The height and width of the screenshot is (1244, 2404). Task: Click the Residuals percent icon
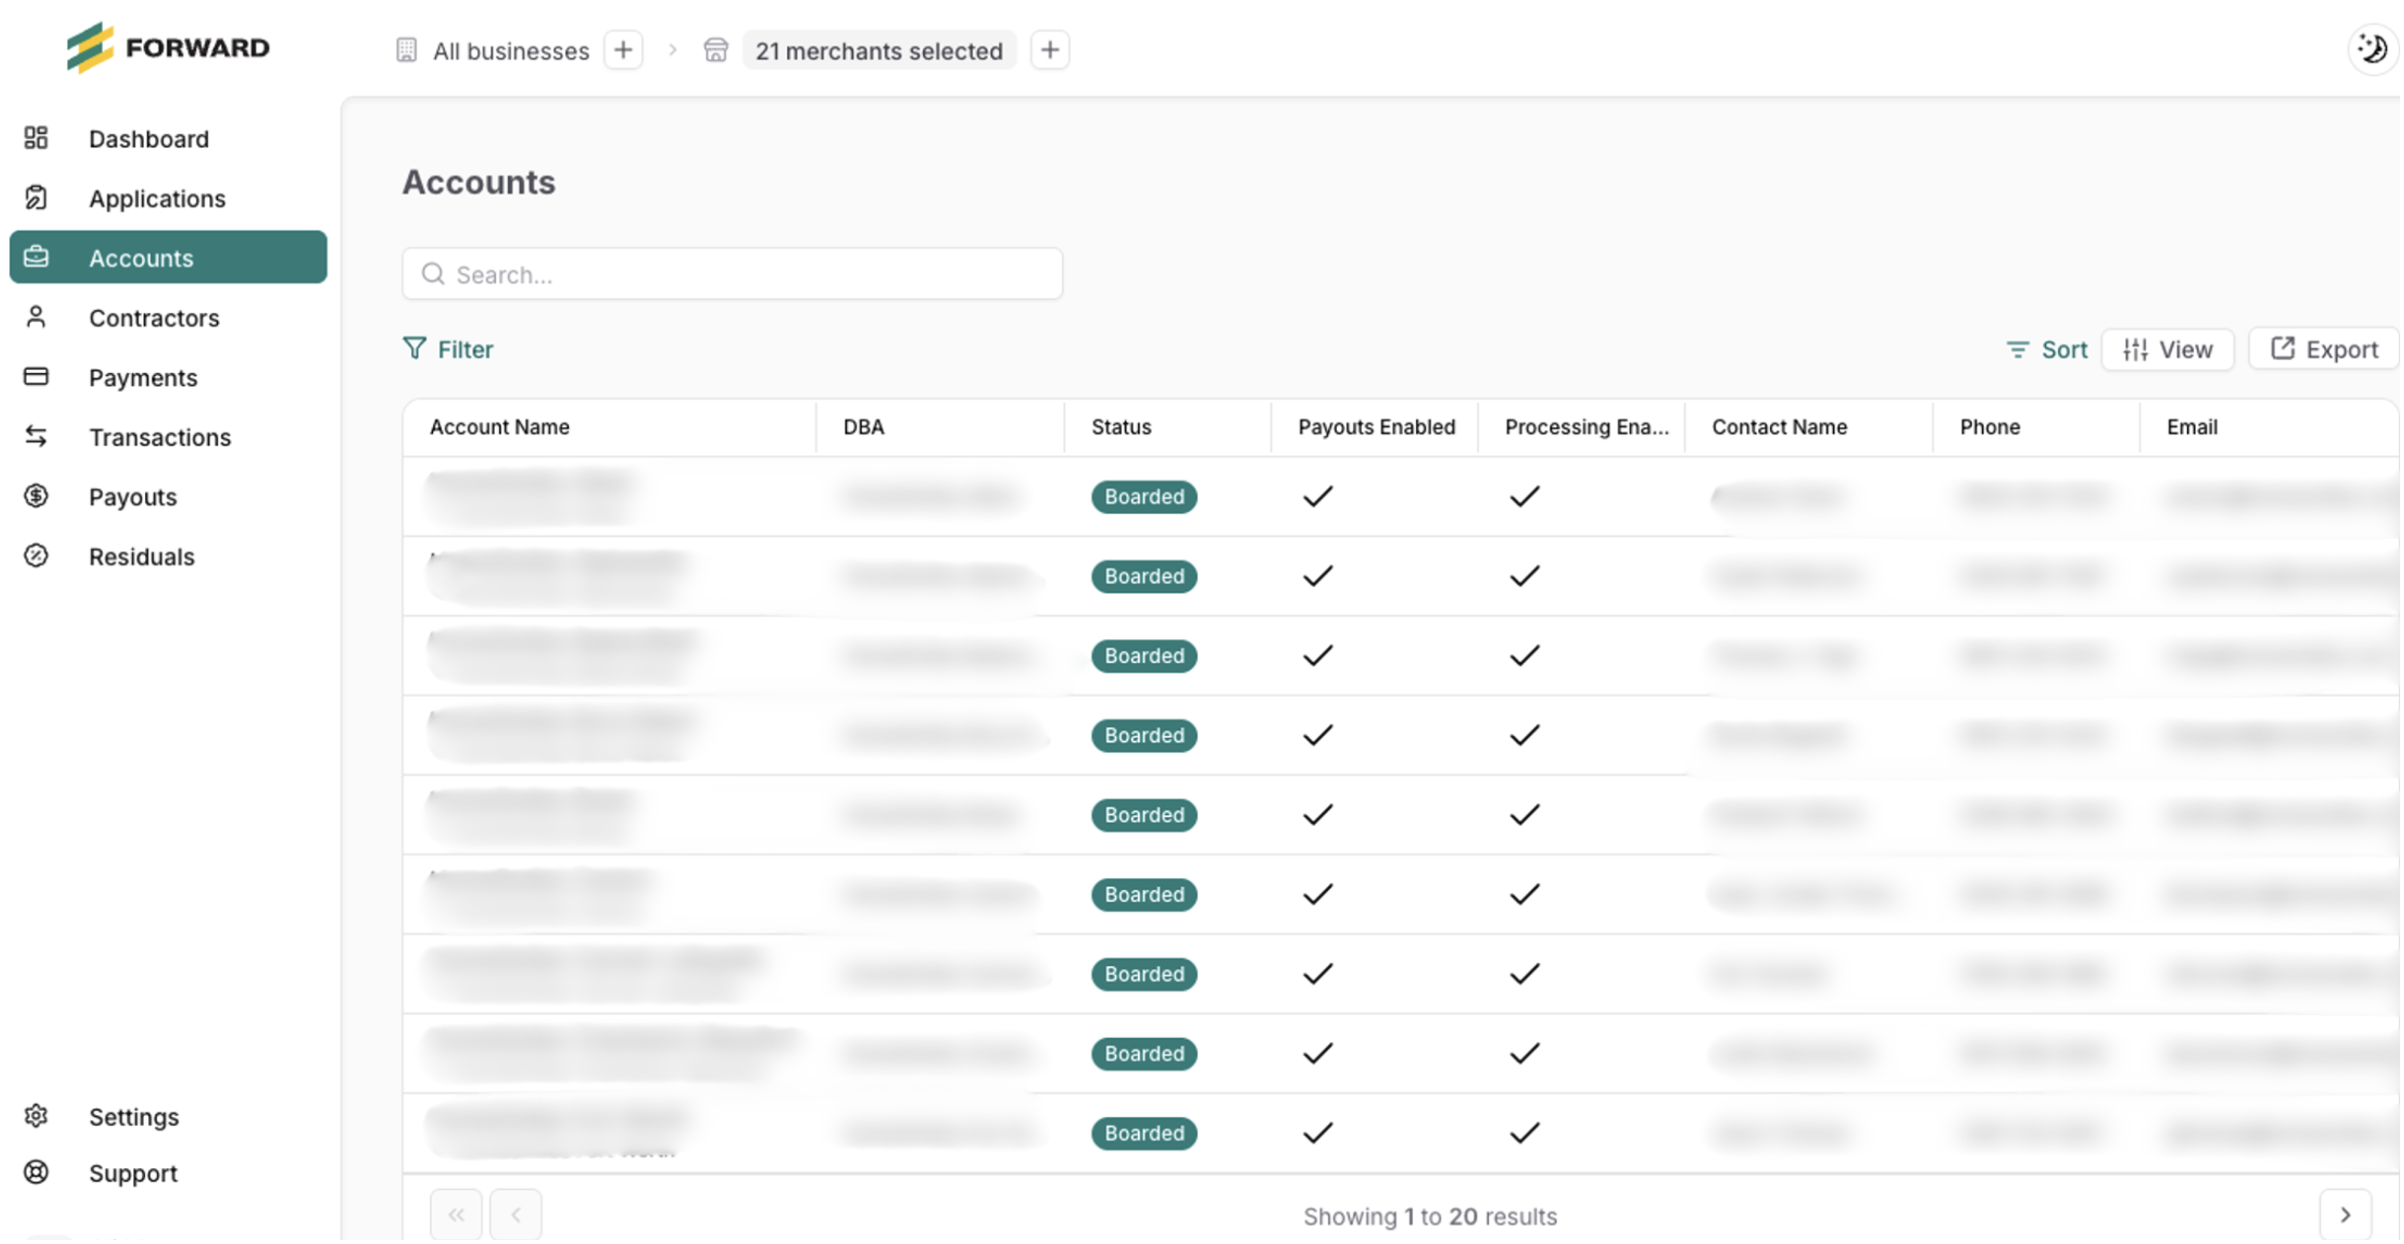36,556
